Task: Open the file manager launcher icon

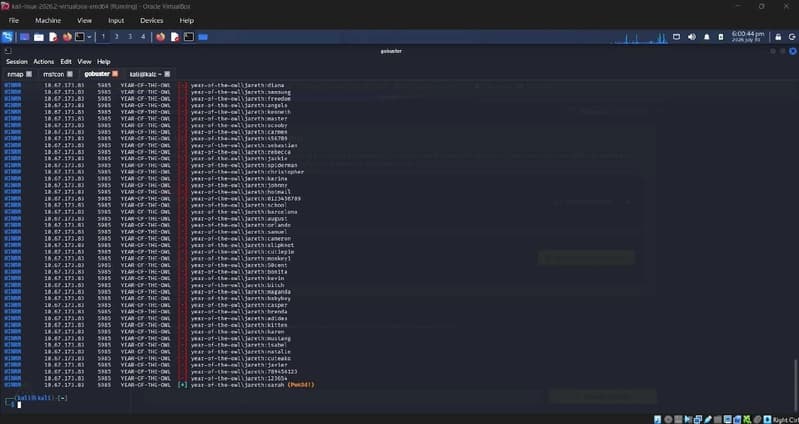Action: pos(39,37)
